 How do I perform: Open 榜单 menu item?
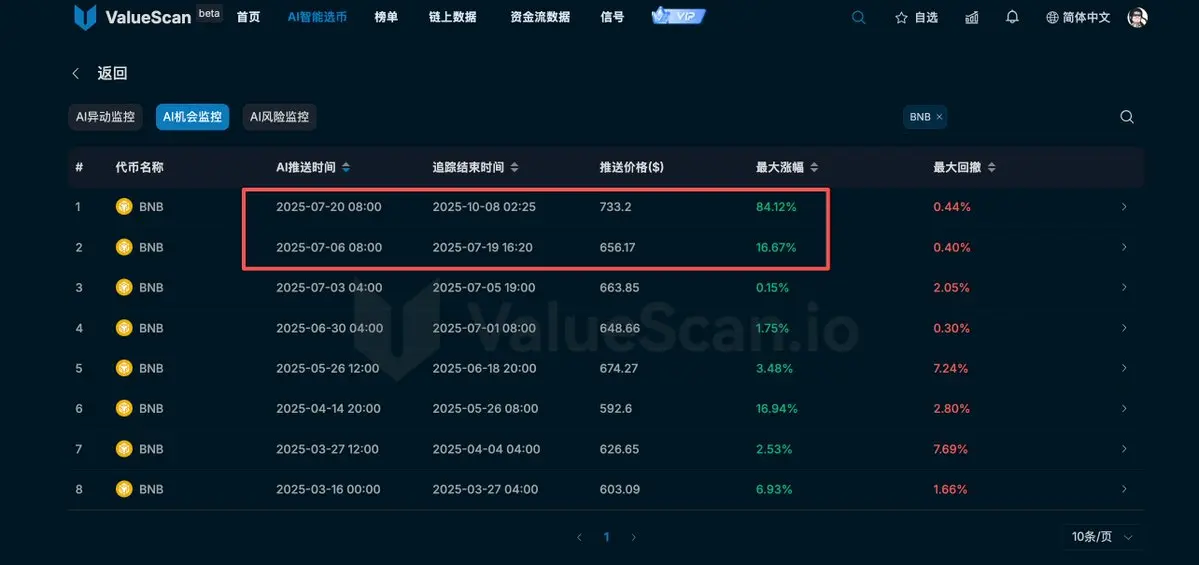[386, 17]
